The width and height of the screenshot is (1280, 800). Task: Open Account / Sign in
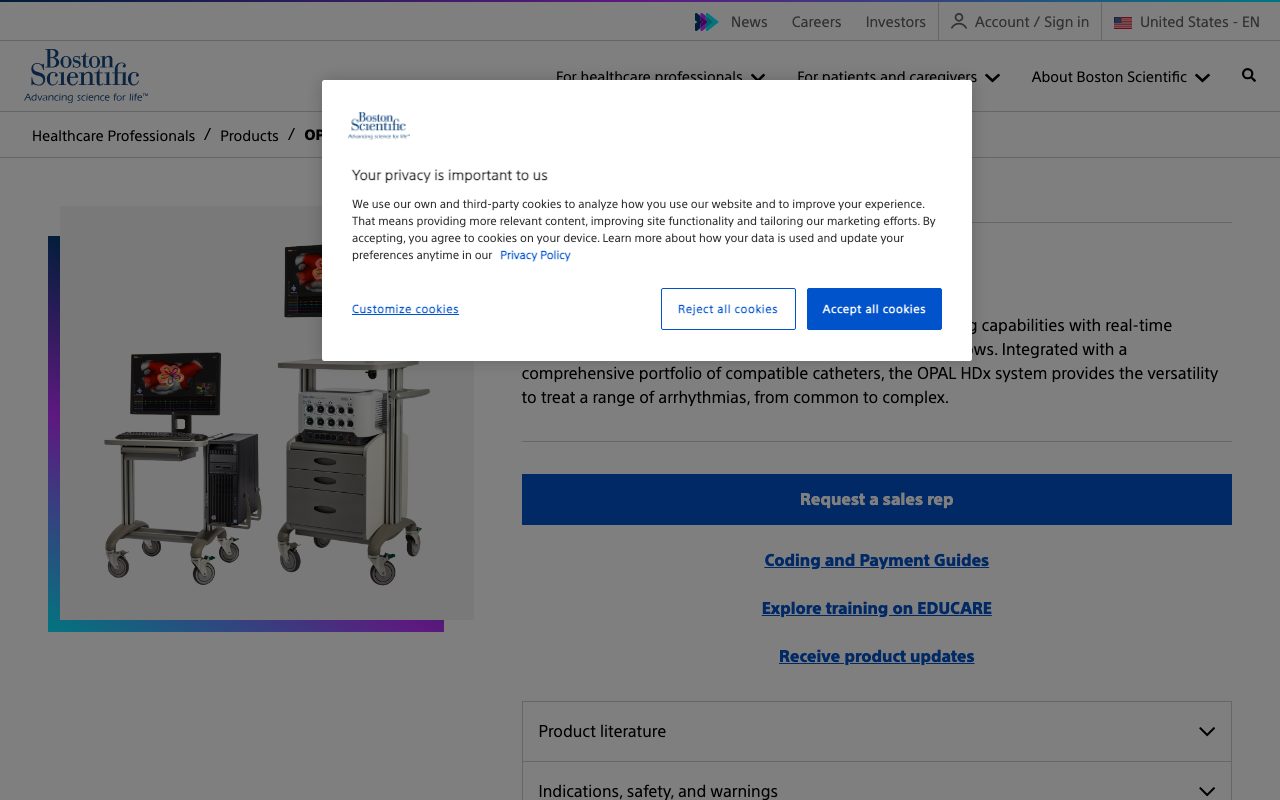click(x=1020, y=22)
